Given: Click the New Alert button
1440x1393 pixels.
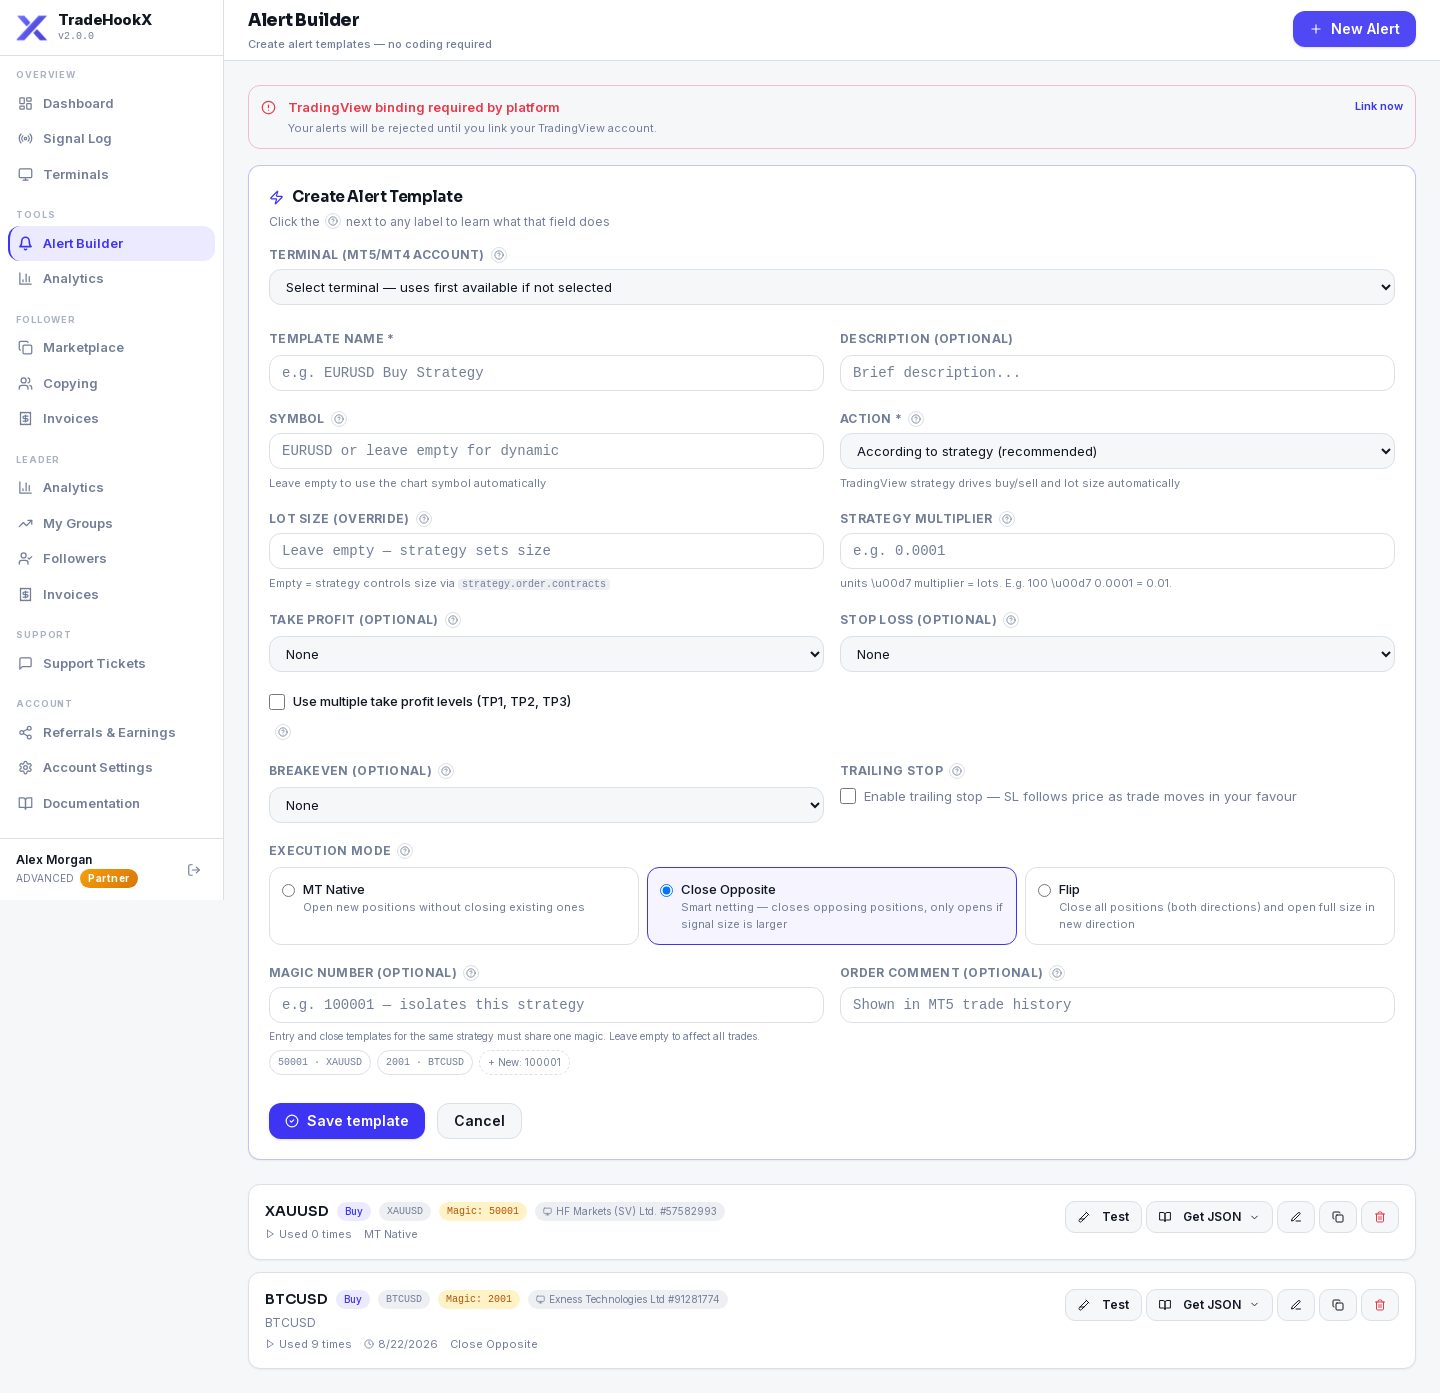Looking at the screenshot, I should (x=1354, y=29).
